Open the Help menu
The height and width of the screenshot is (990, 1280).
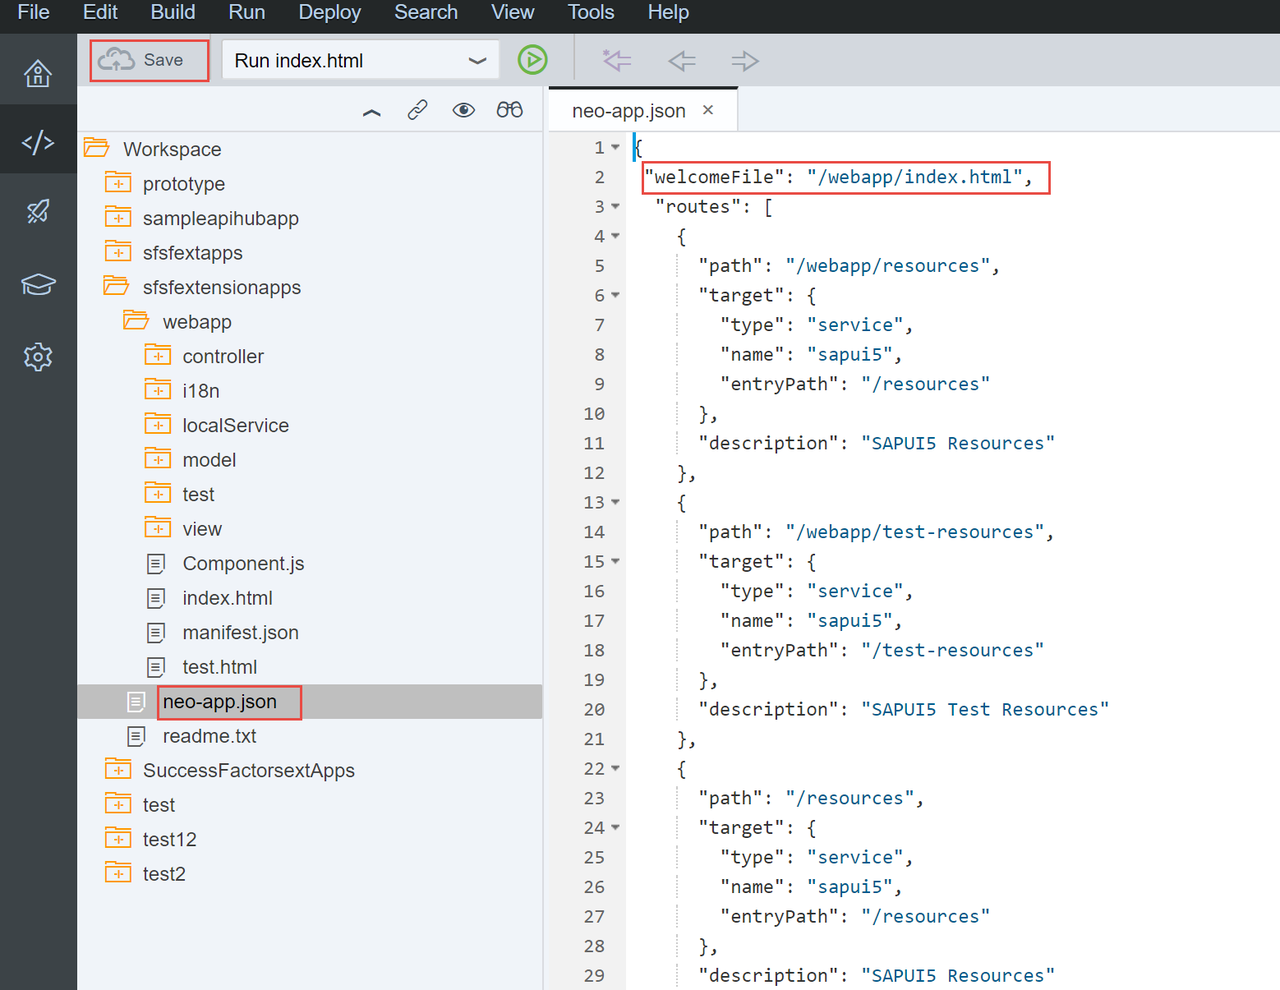pos(668,12)
